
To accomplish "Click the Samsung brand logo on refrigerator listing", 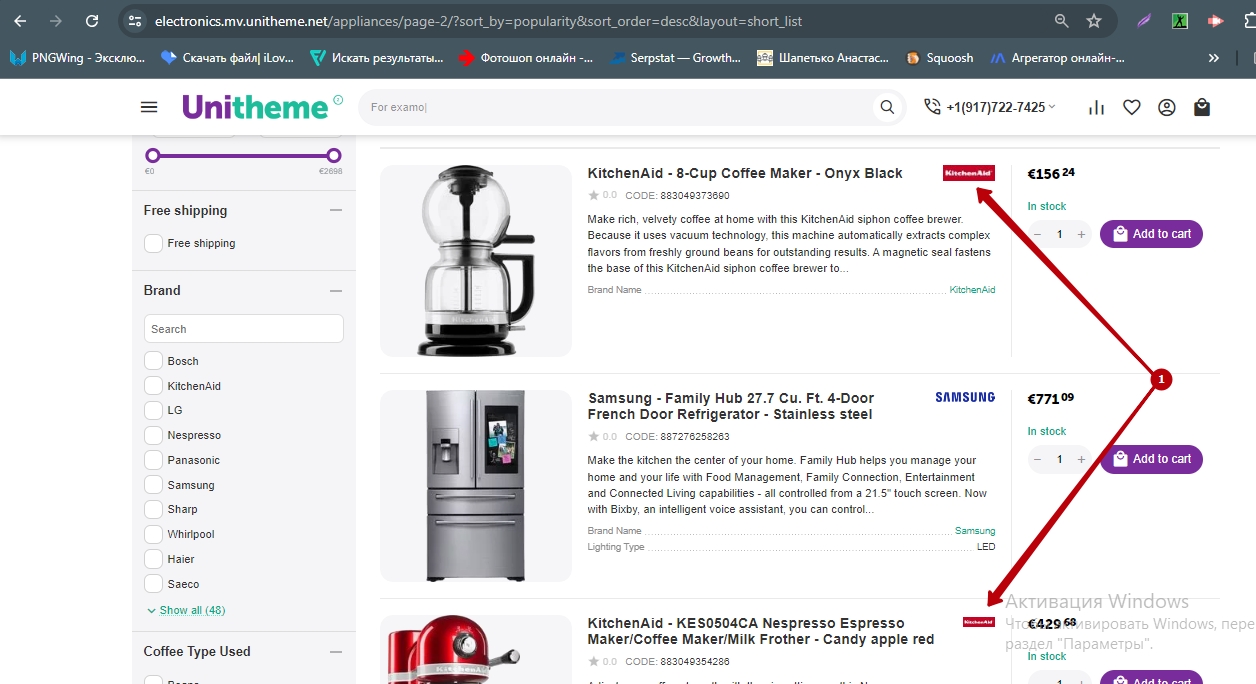I will point(965,397).
